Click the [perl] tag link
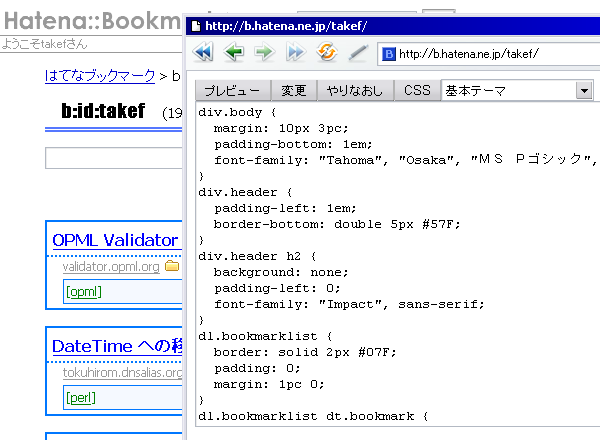 point(81,398)
